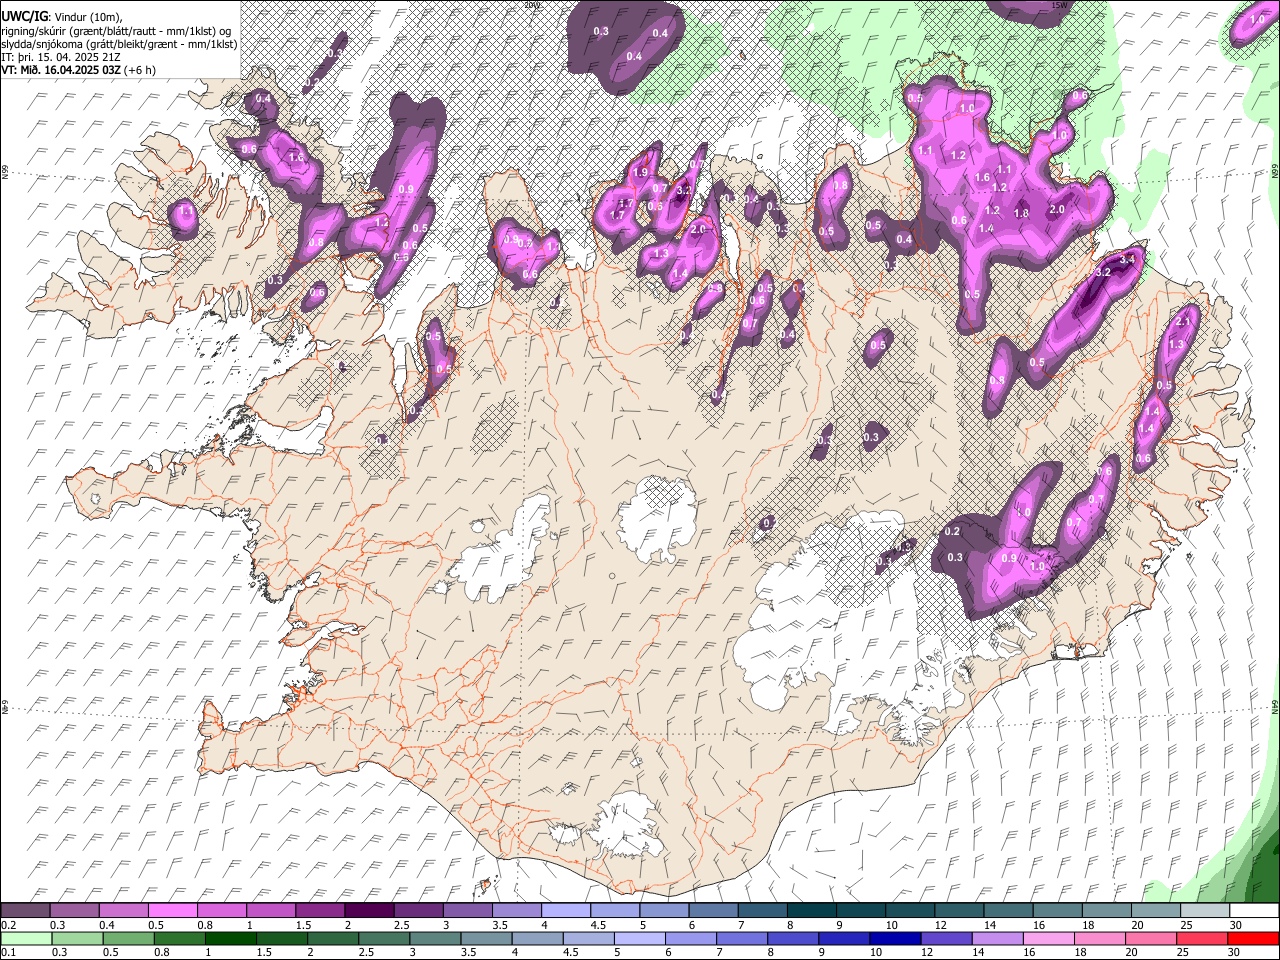Click the '0.2' label in the upper legend
The width and height of the screenshot is (1280, 960).
[x=8, y=925]
